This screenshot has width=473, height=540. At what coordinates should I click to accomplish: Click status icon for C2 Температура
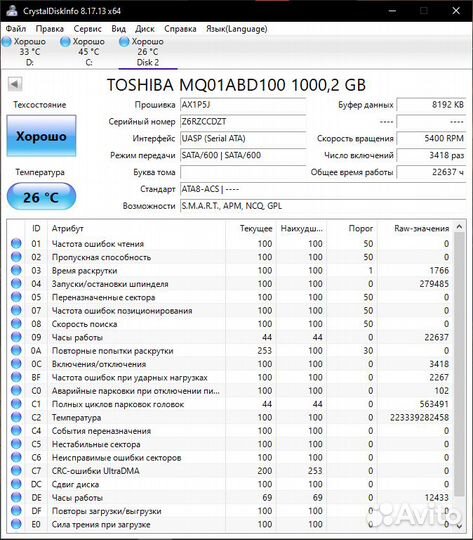tap(16, 417)
